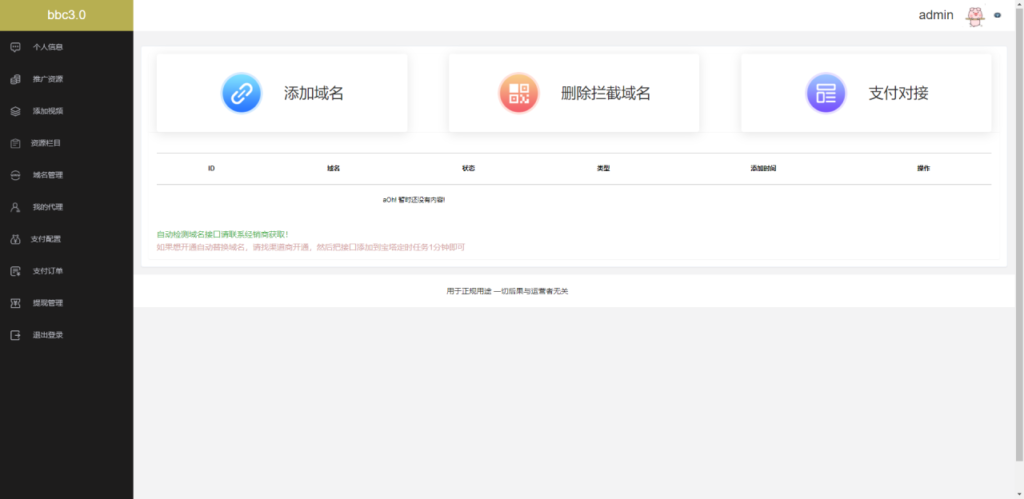The height and width of the screenshot is (499, 1024).
Task: Click the orange QR code 删除拦截域名 icon
Action: click(x=519, y=93)
